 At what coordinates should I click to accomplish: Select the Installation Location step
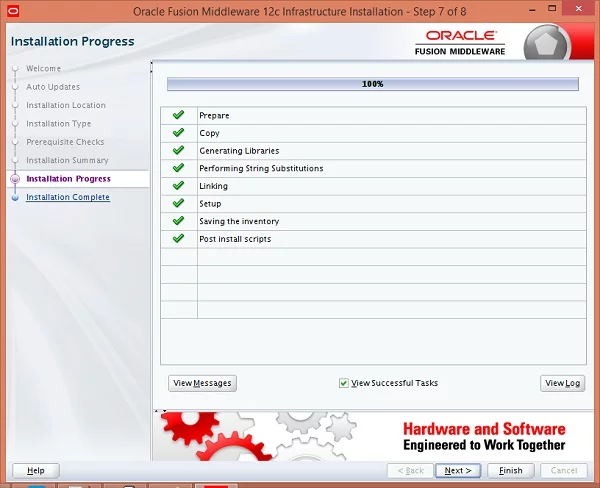point(66,105)
